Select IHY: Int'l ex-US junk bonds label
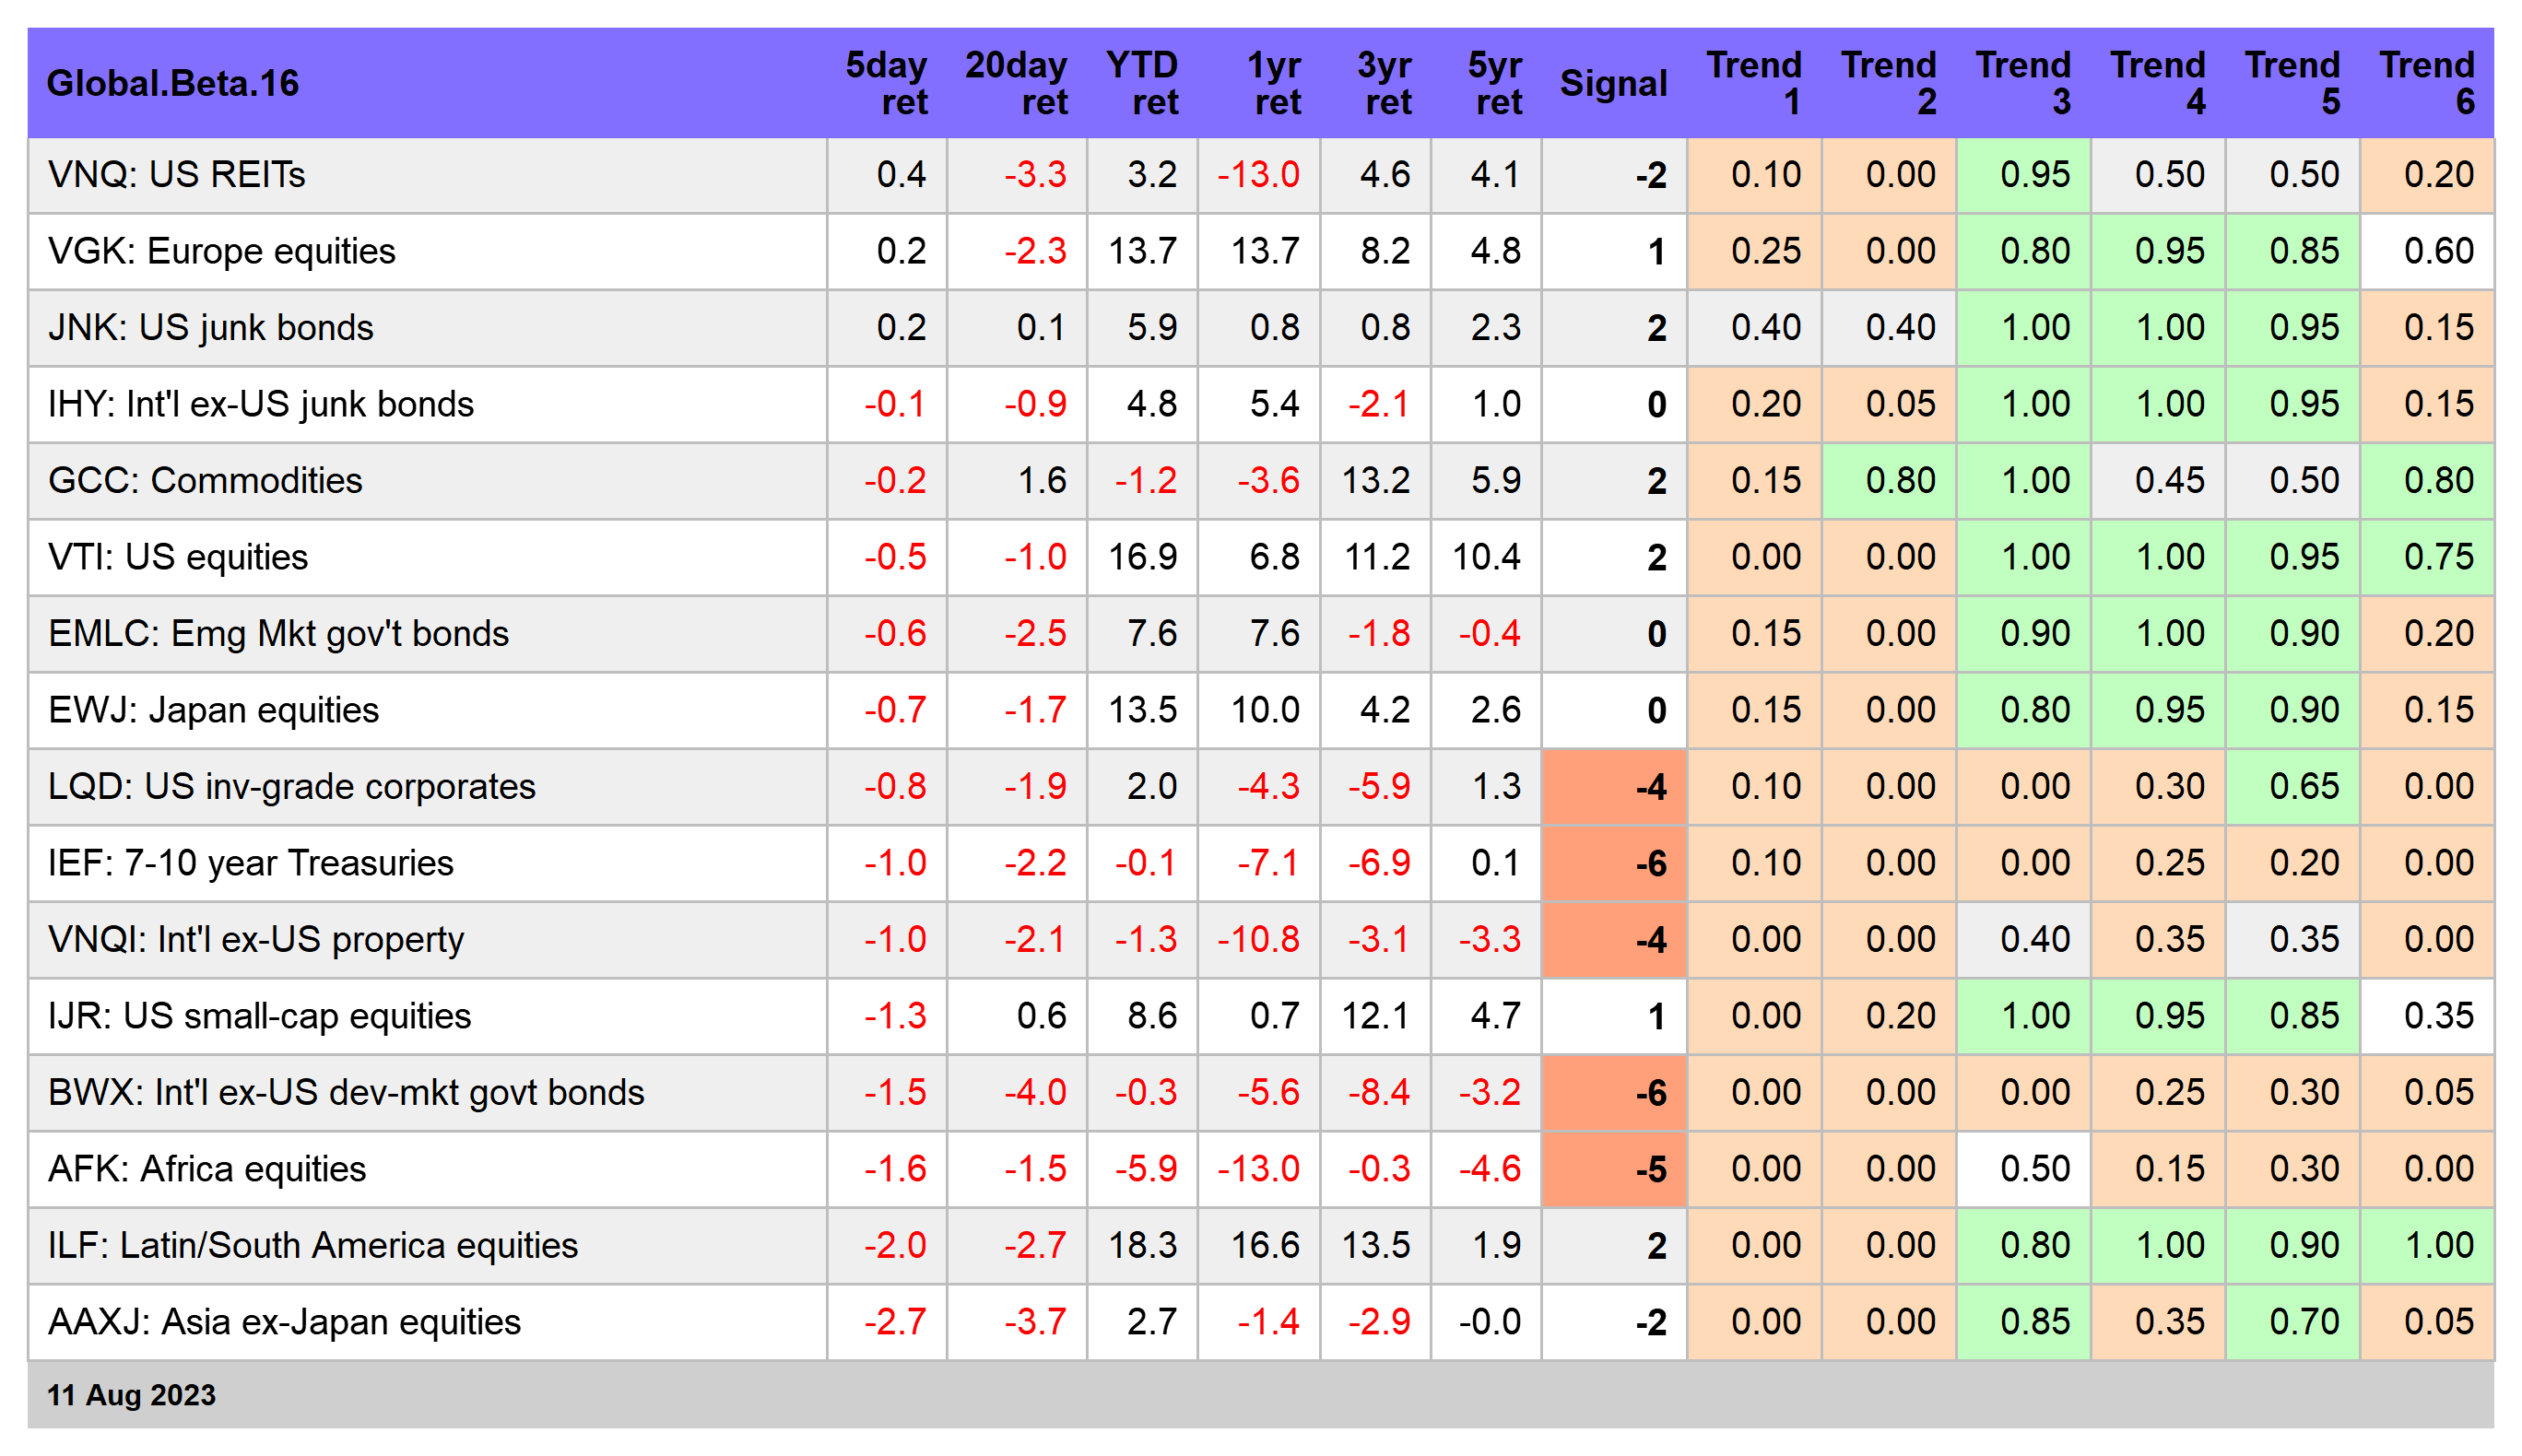This screenshot has height=1456, width=2522. [x=260, y=404]
